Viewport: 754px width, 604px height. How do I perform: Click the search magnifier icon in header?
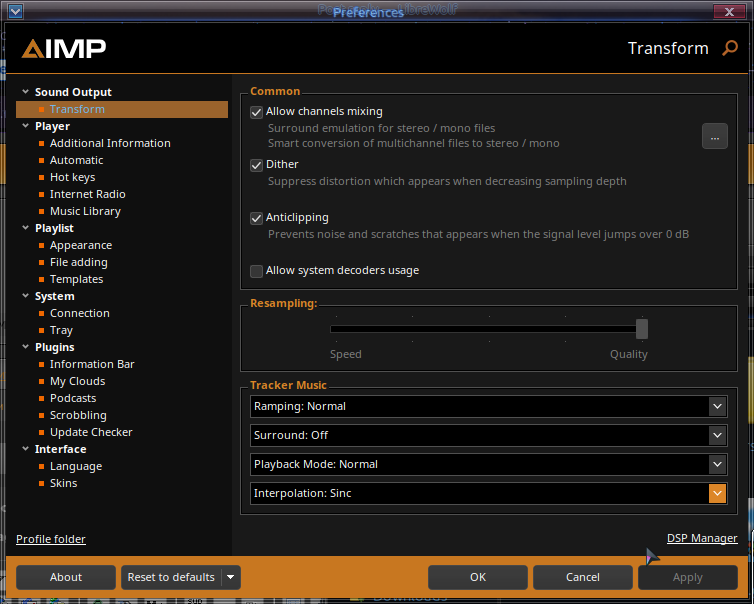(730, 48)
